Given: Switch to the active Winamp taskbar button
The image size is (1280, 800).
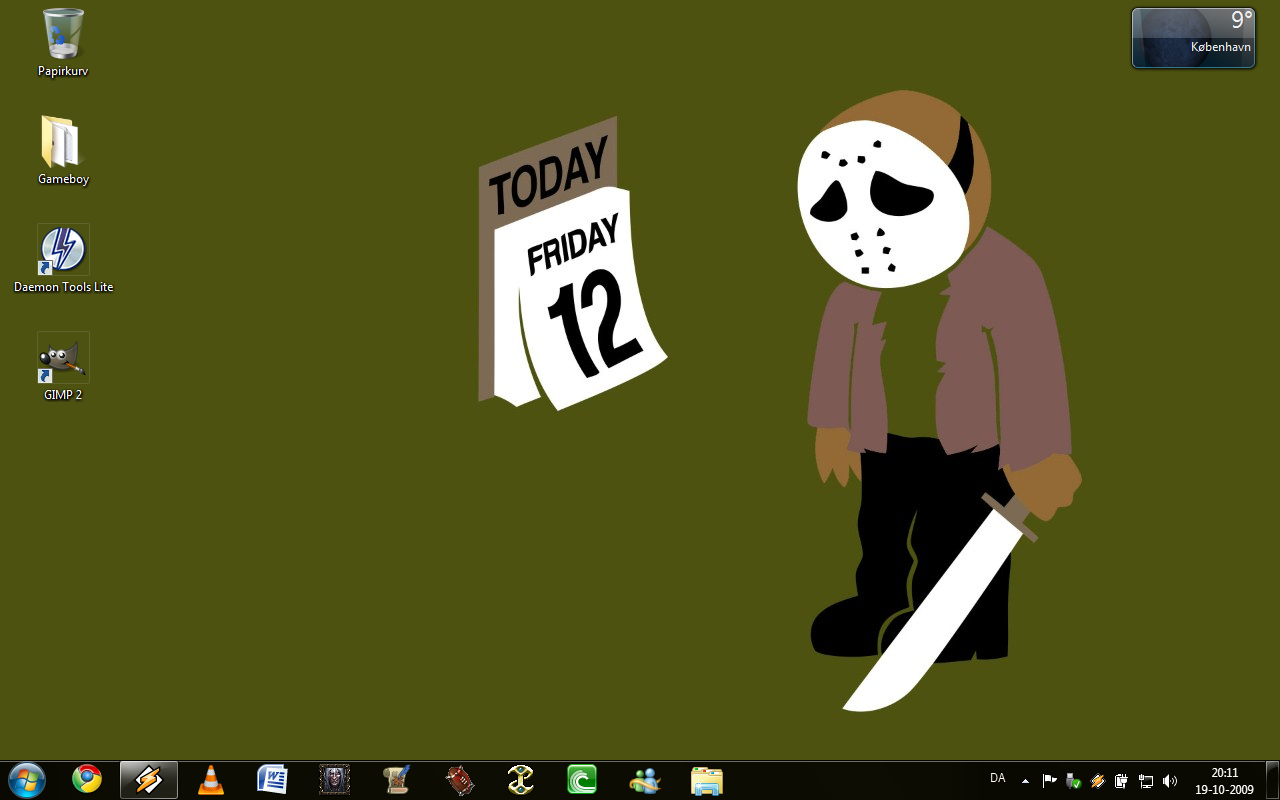Looking at the screenshot, I should click(149, 779).
